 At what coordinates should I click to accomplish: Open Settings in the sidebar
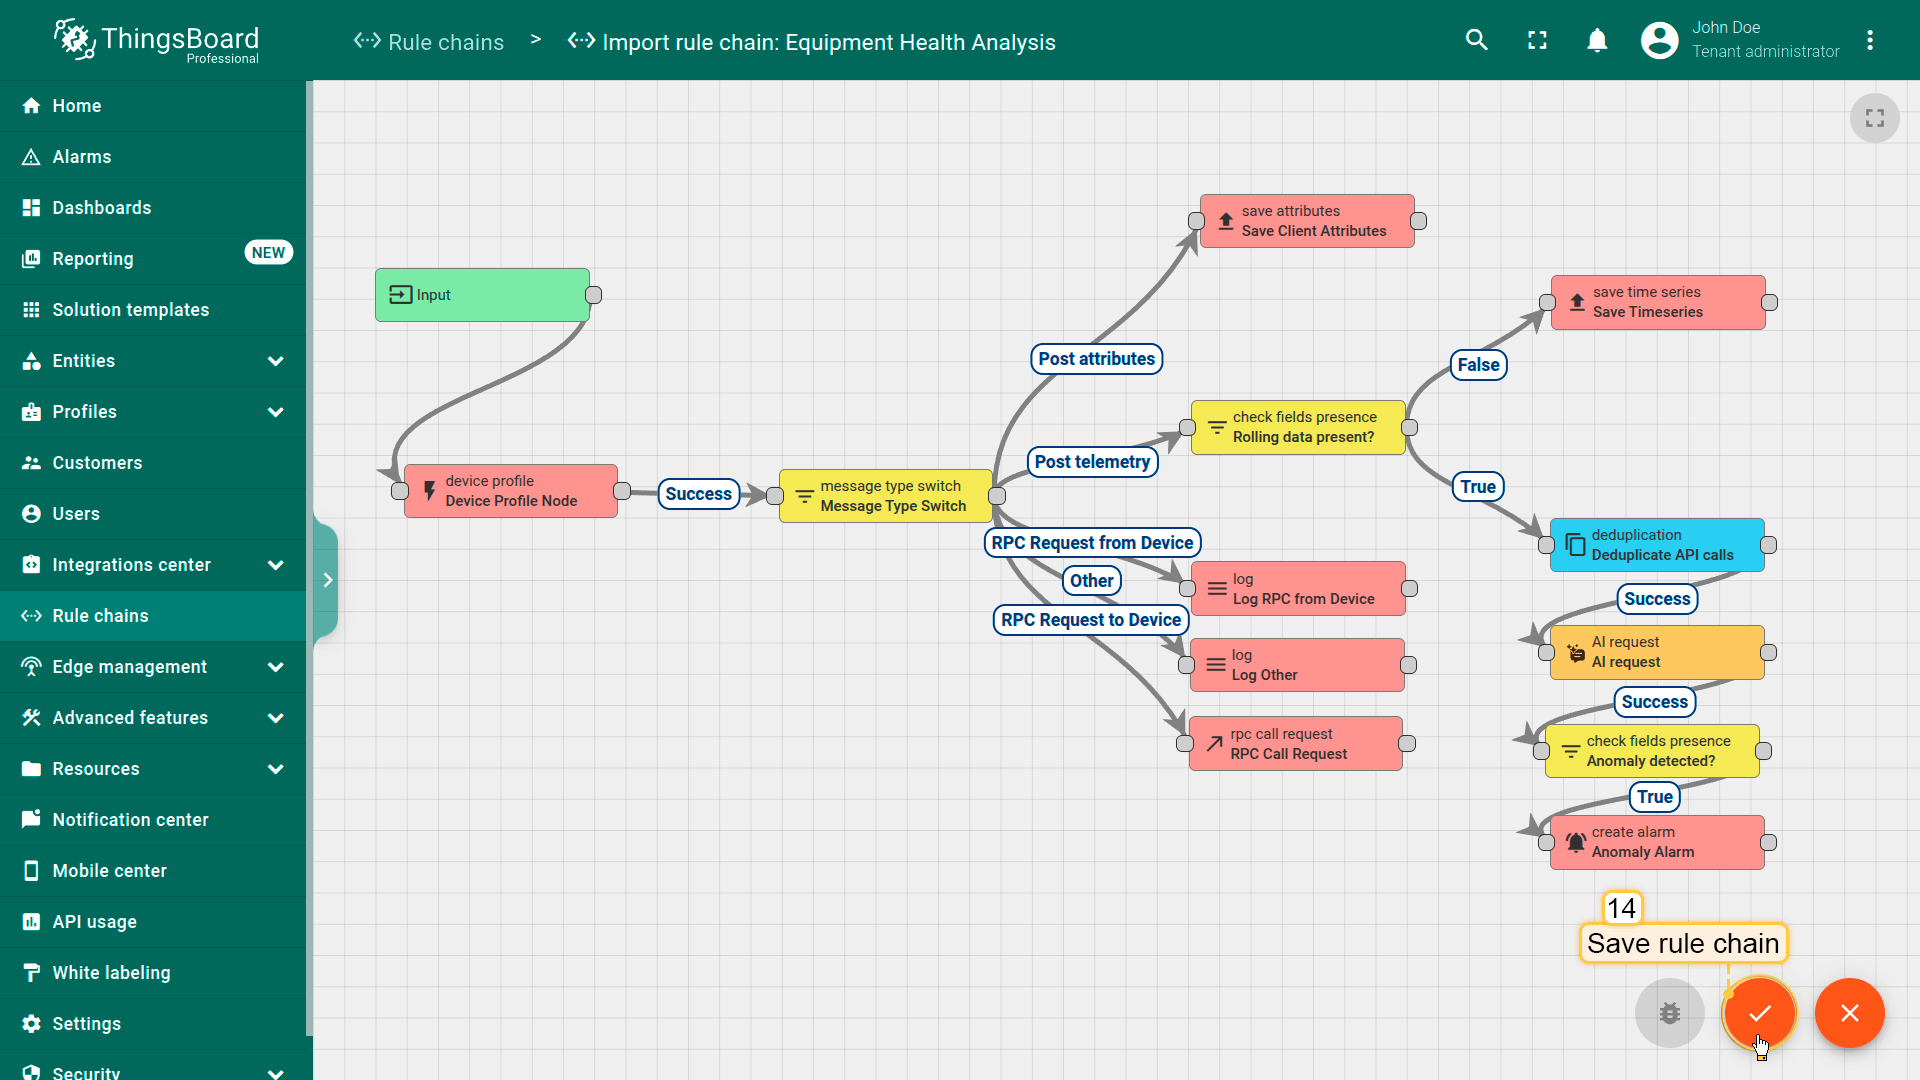pyautogui.click(x=153, y=1024)
